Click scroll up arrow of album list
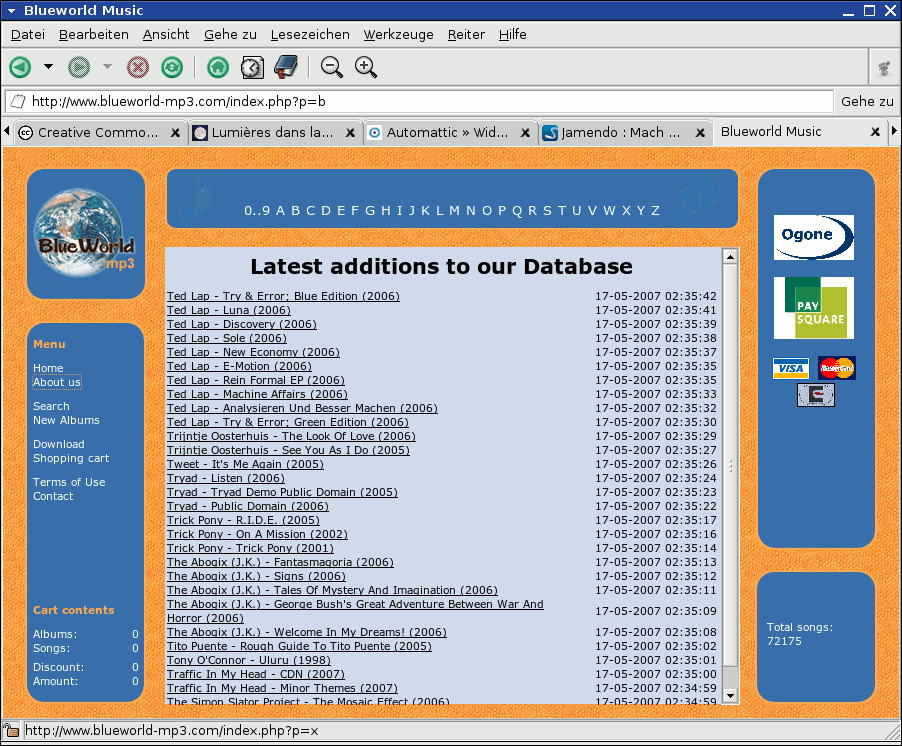Viewport: 902px width, 746px height. (730, 257)
